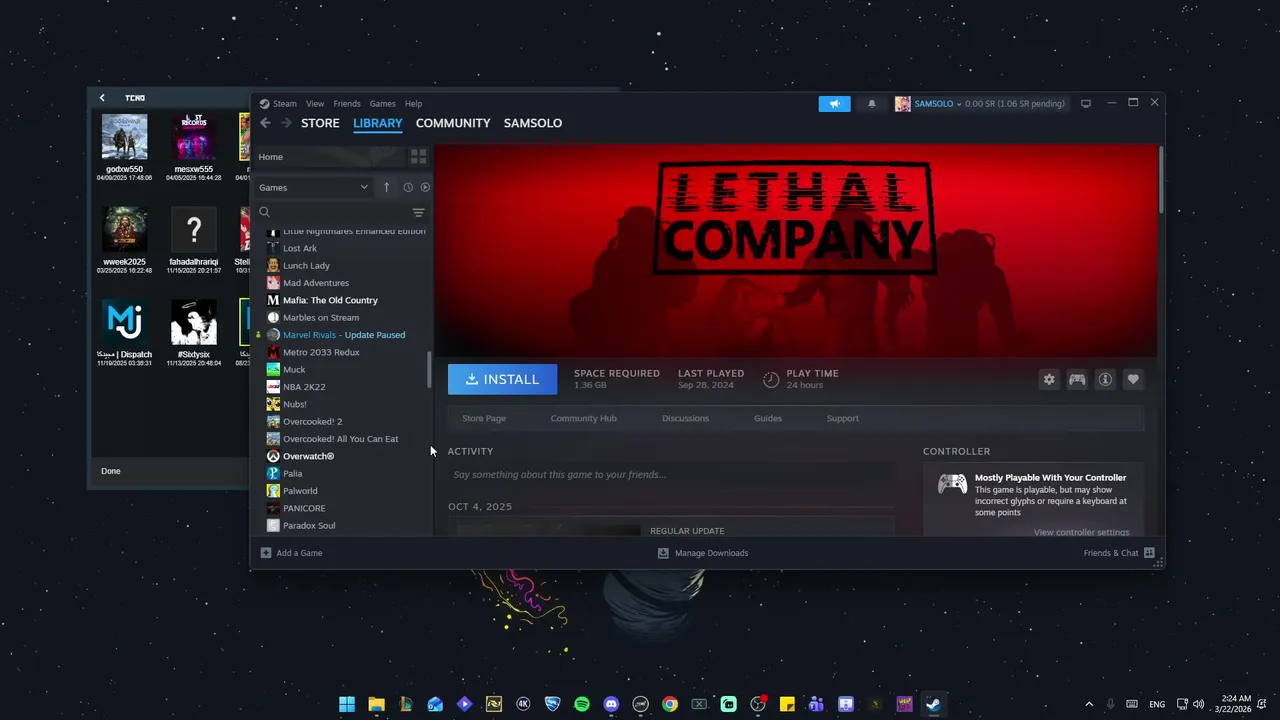Show hidden system tray icons chevron

[x=1089, y=704]
